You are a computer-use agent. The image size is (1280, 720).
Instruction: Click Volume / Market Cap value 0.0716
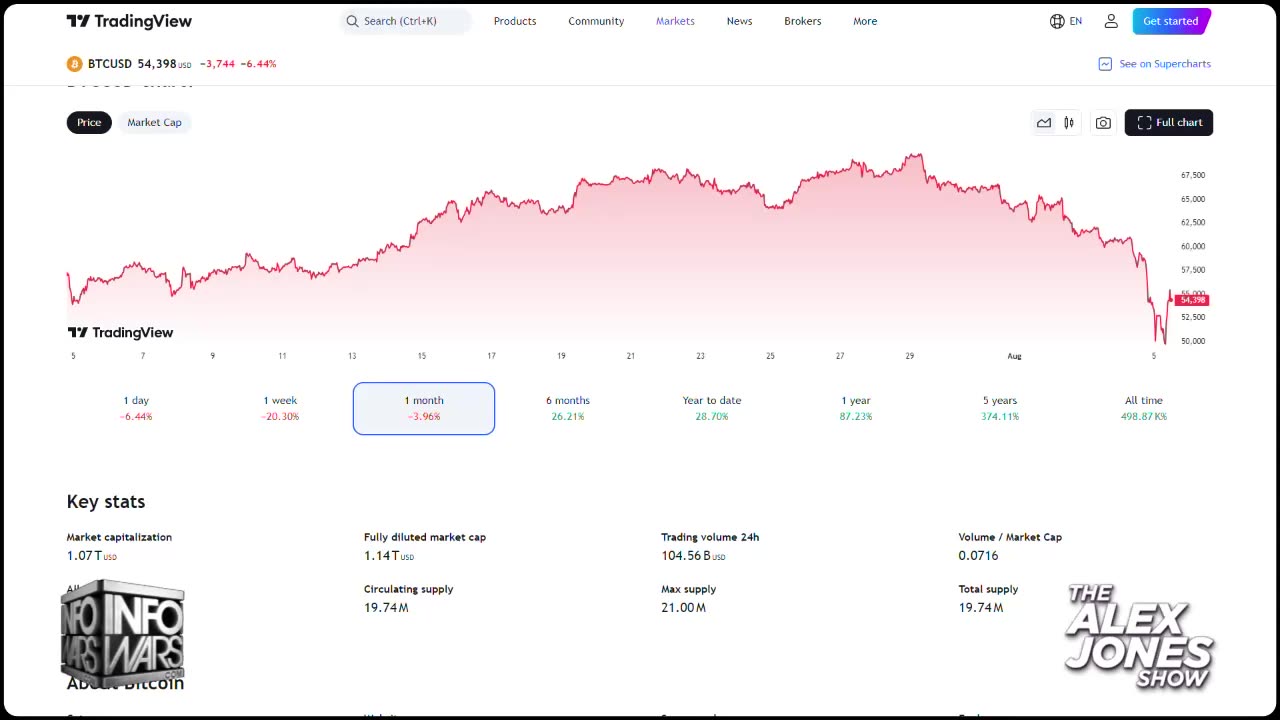pyautogui.click(x=978, y=556)
